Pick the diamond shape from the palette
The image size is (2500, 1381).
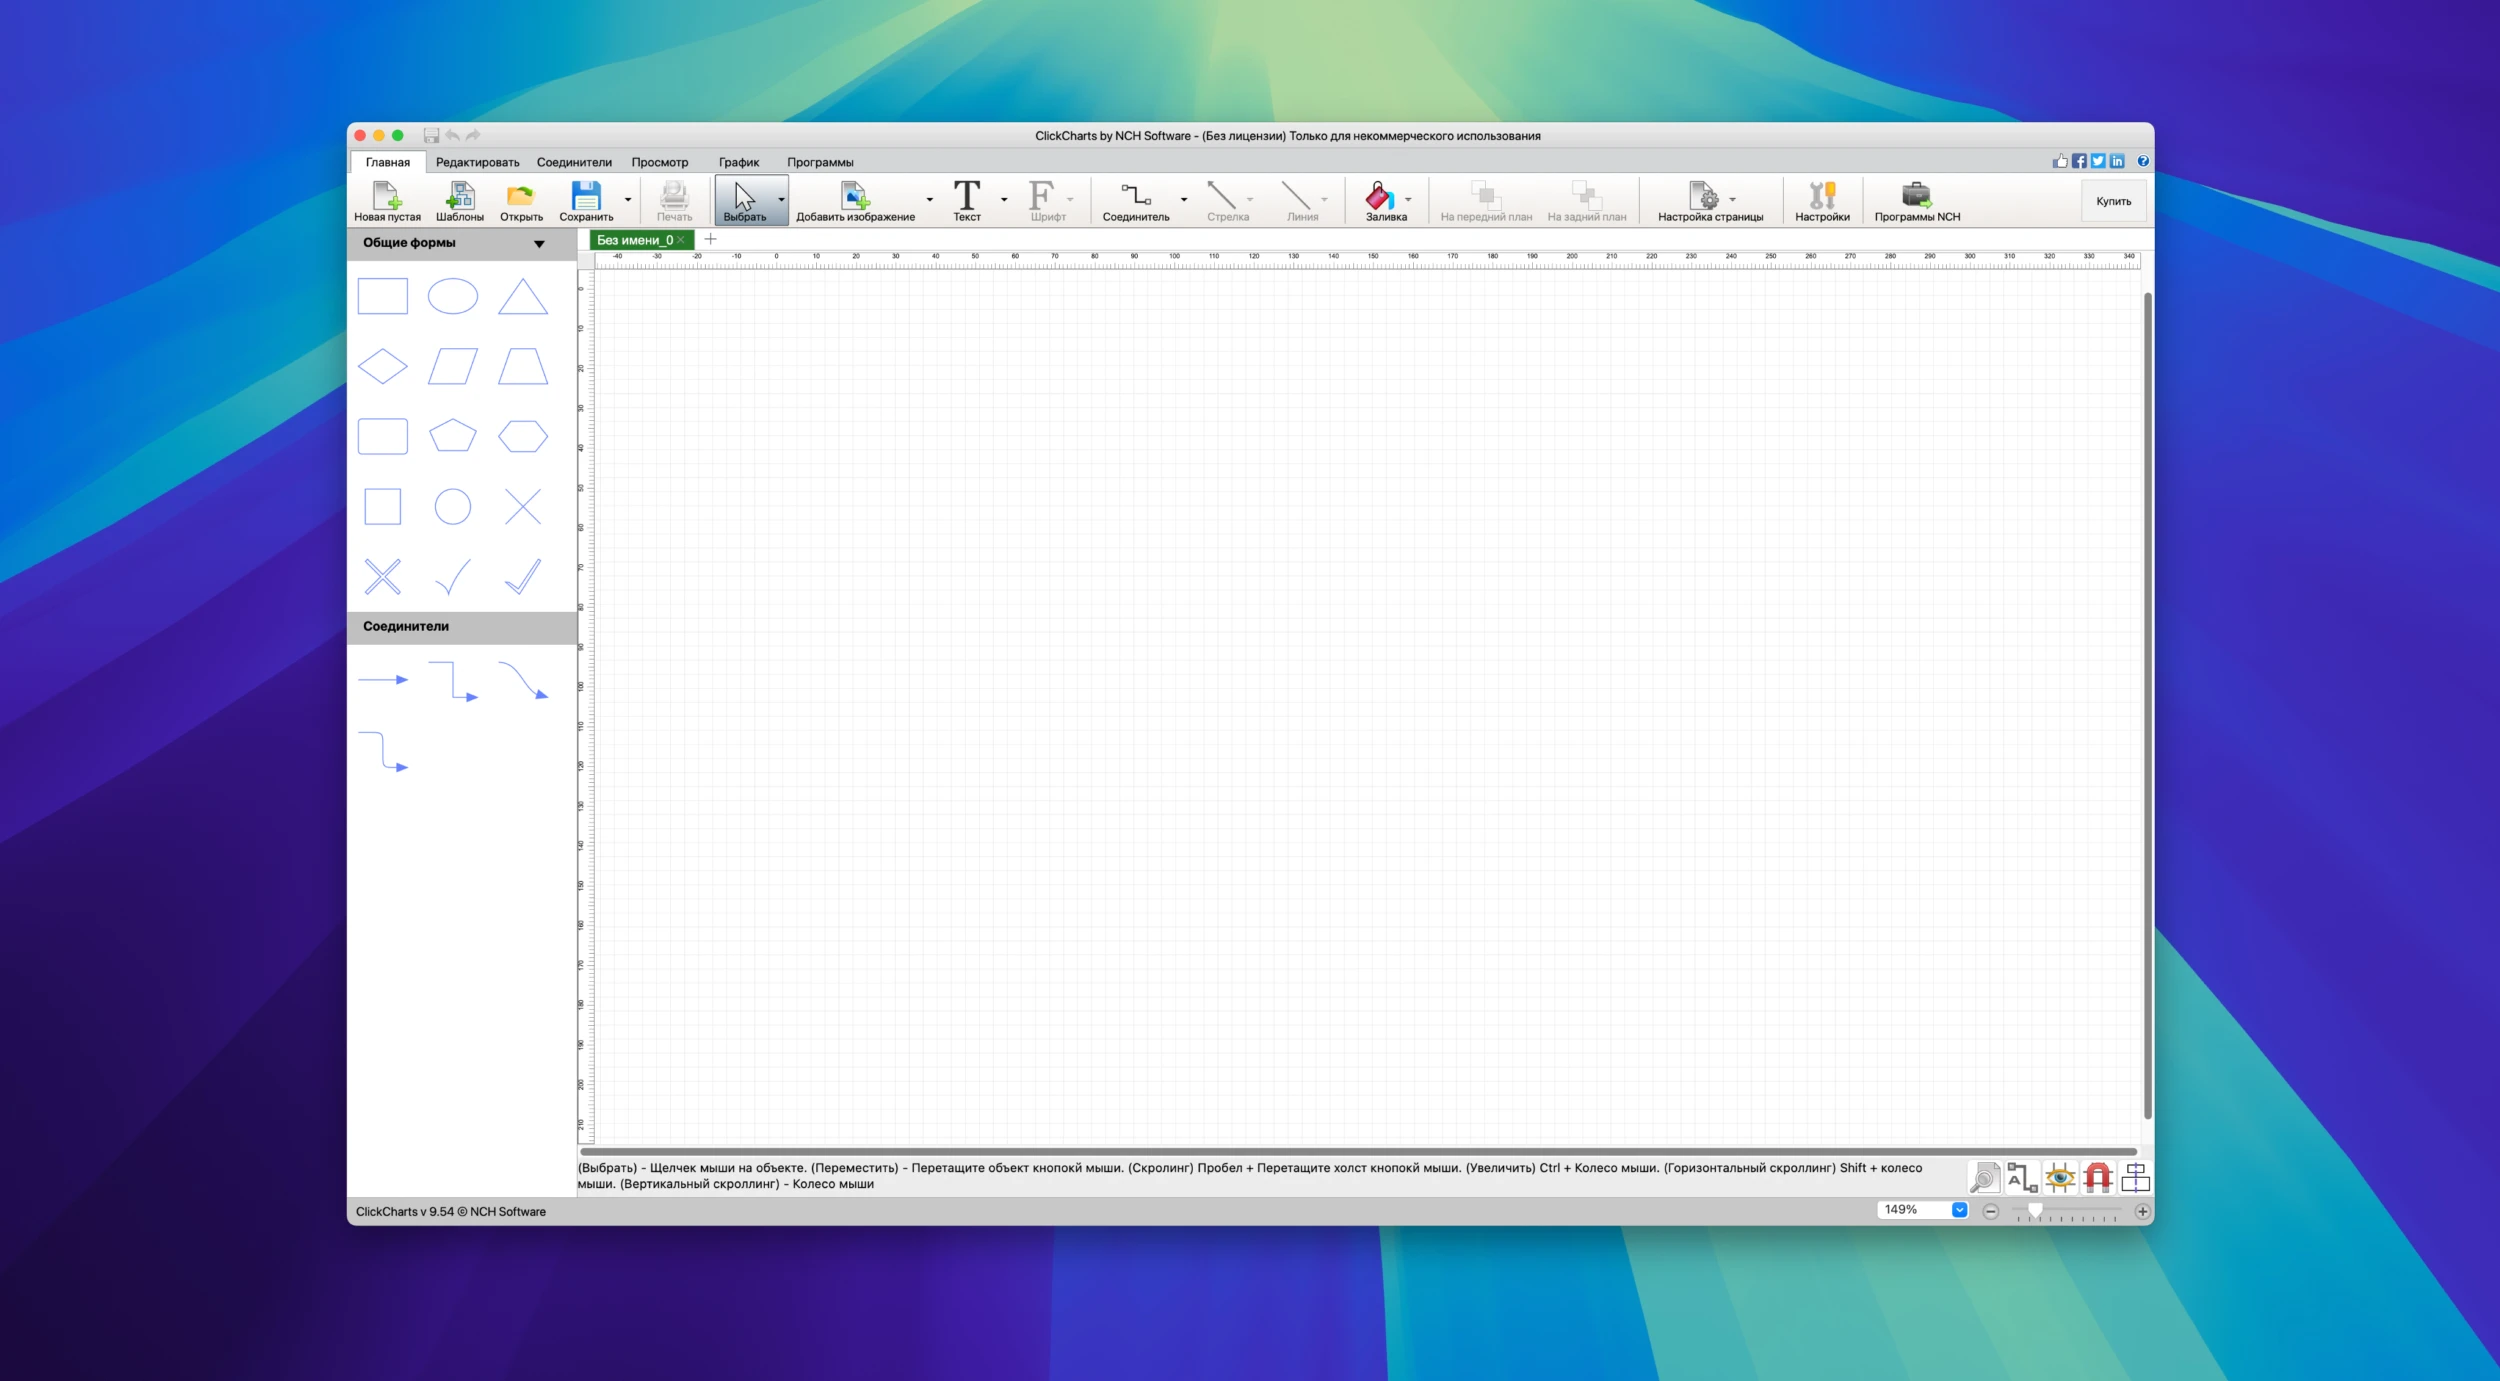(x=382, y=367)
